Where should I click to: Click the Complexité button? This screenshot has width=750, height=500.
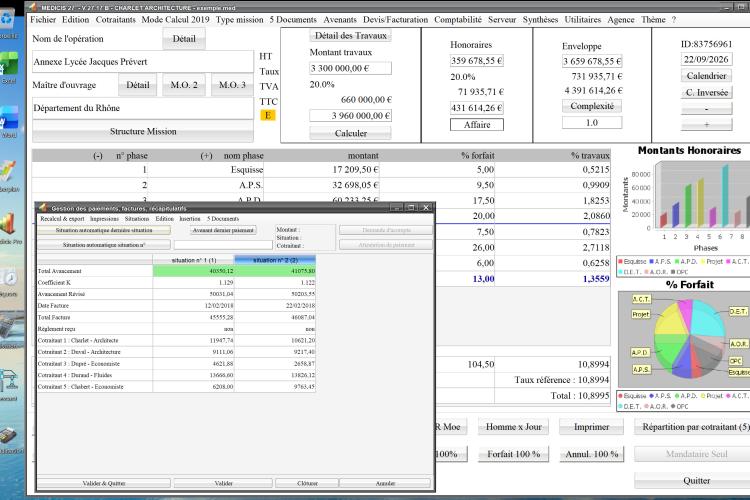(x=592, y=106)
